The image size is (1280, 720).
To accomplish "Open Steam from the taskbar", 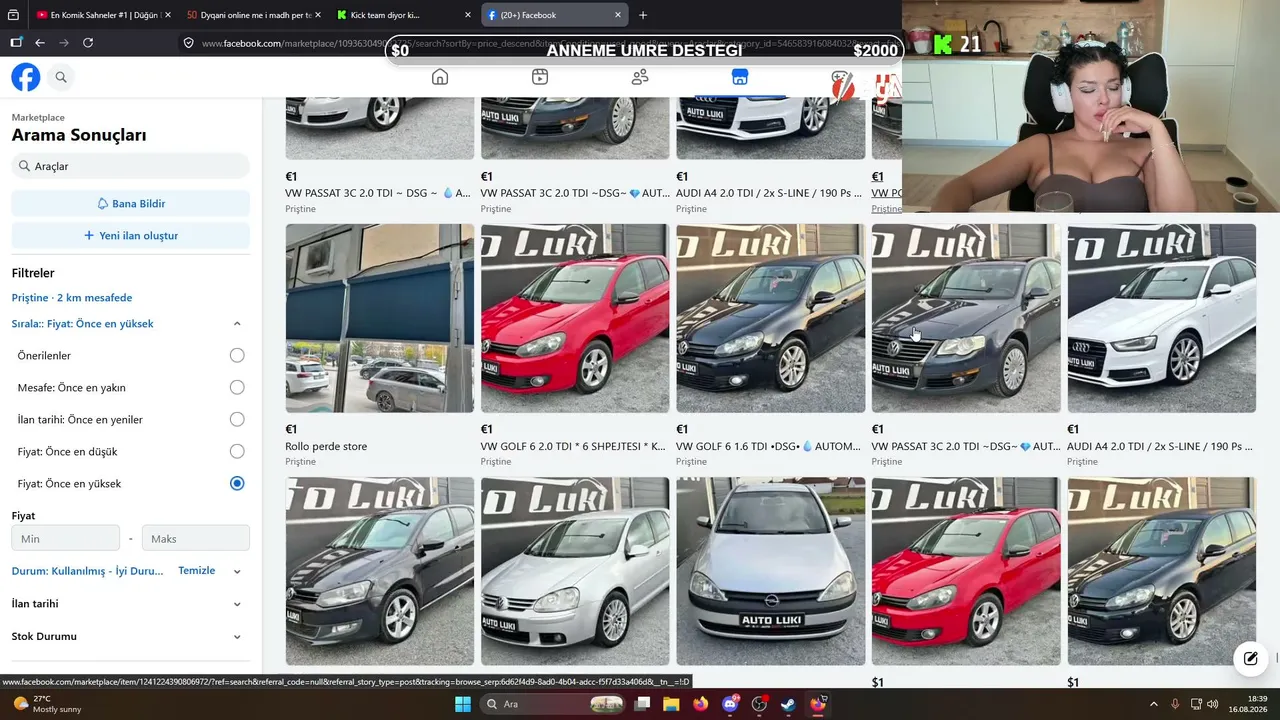I will [788, 704].
